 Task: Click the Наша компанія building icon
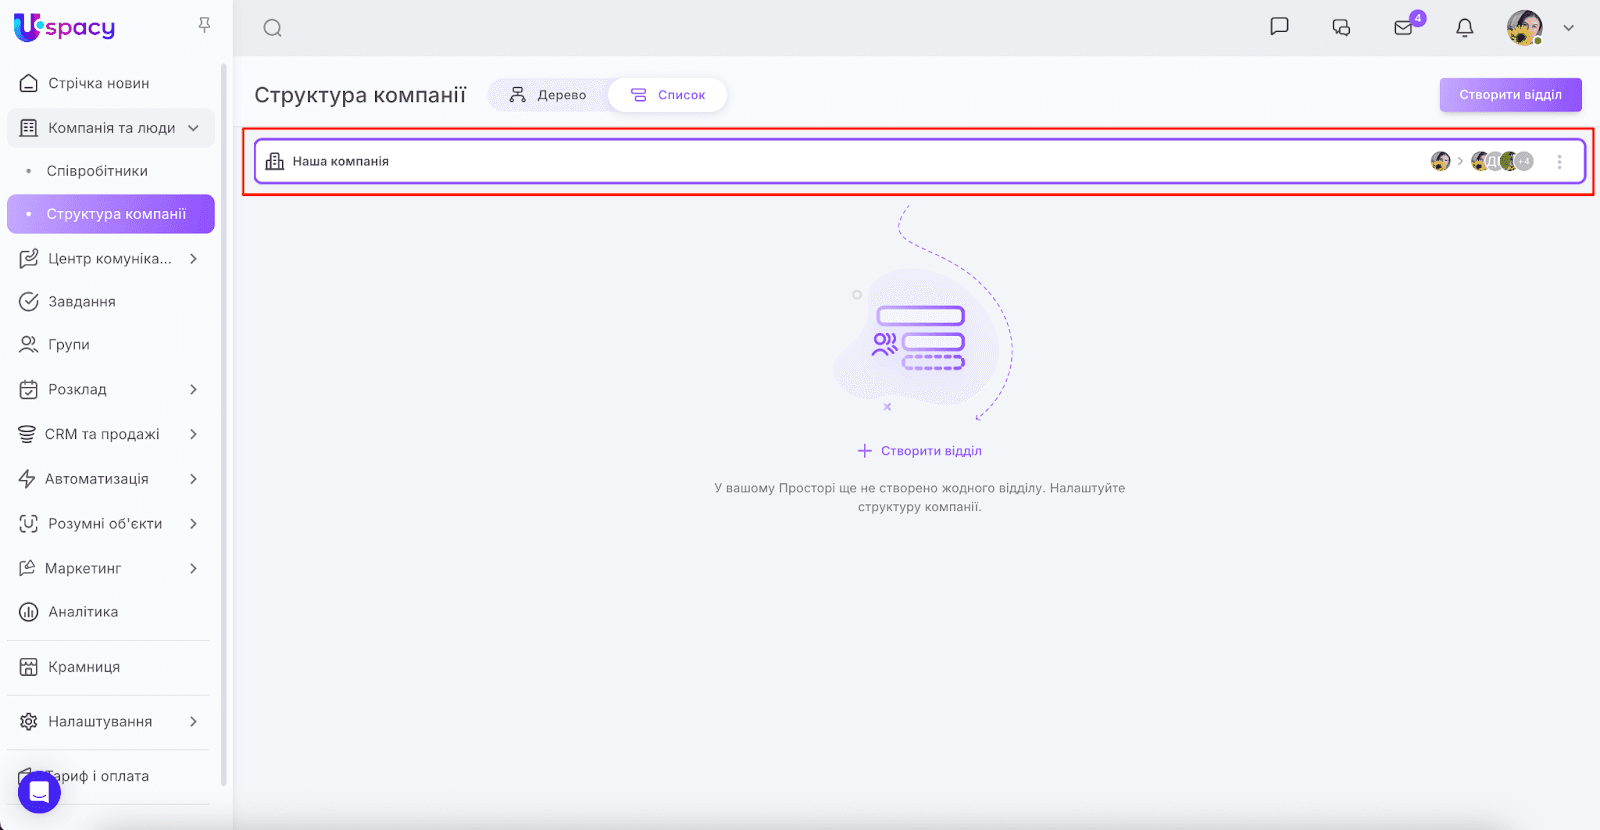[275, 161]
